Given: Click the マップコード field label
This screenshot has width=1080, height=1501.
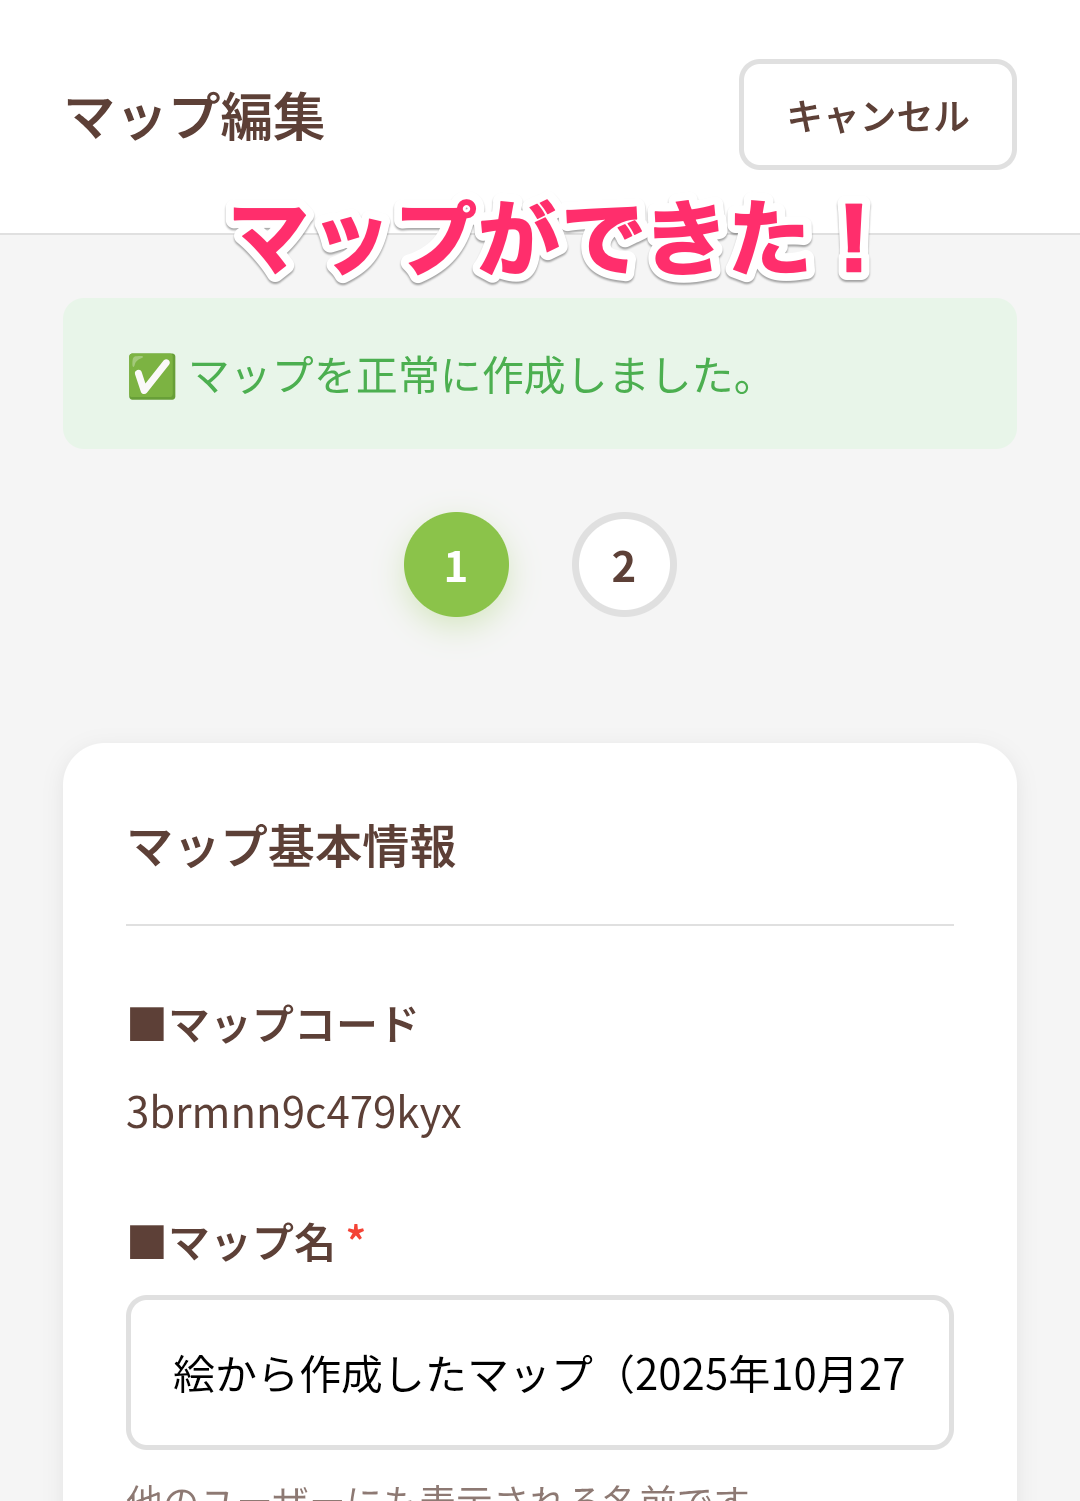Looking at the screenshot, I should pos(292,1025).
